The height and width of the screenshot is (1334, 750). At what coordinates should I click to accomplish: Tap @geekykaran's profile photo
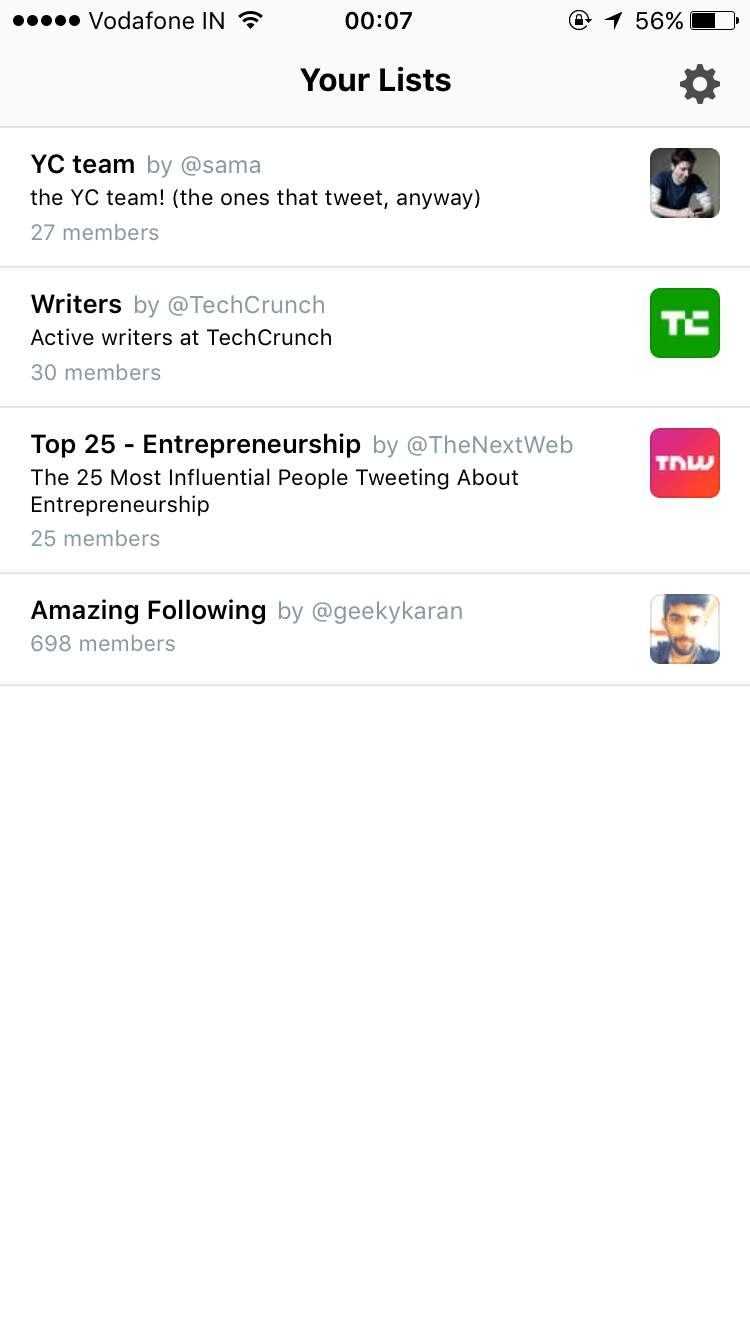685,629
